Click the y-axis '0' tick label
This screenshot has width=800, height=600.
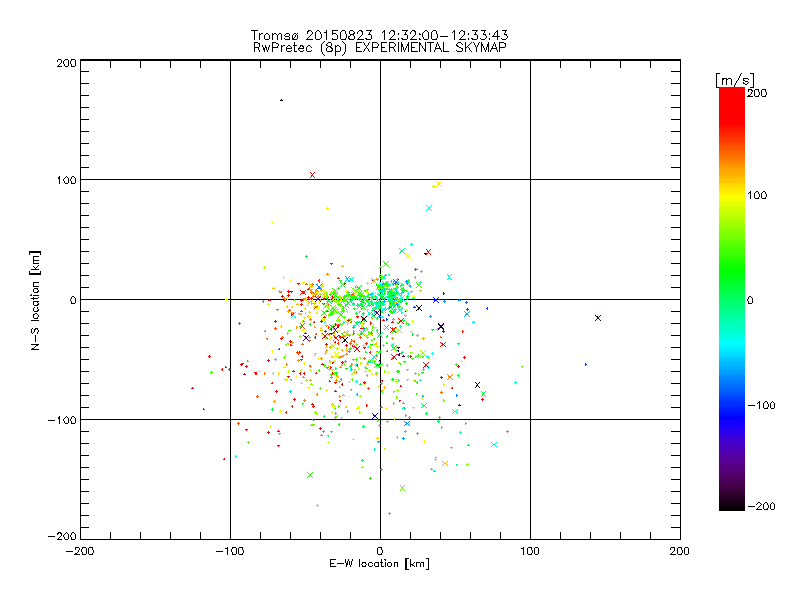pyautogui.click(x=73, y=300)
